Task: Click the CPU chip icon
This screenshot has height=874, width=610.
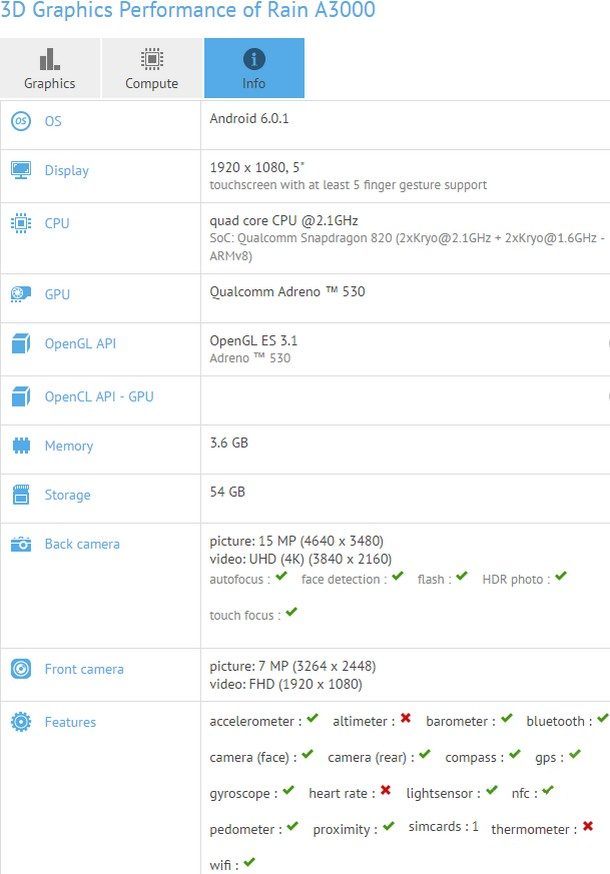Action: point(20,223)
